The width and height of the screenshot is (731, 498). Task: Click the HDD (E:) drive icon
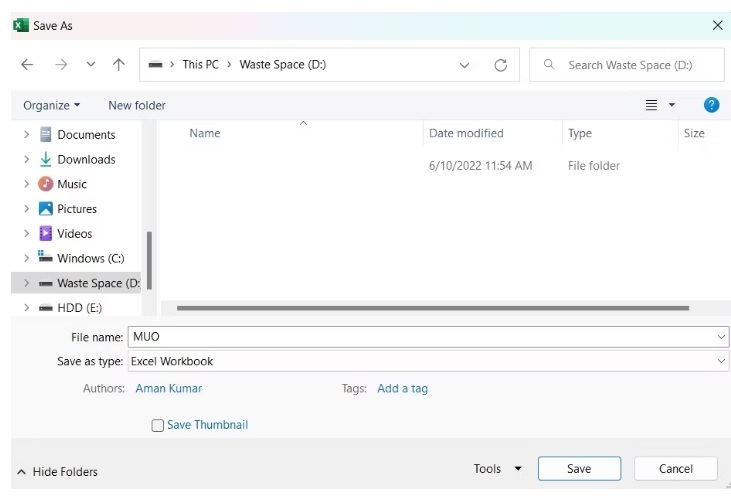tap(46, 308)
